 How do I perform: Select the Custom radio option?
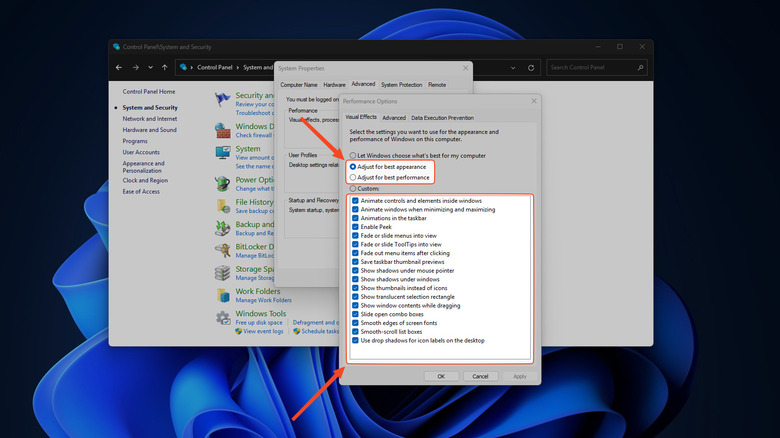pos(353,188)
